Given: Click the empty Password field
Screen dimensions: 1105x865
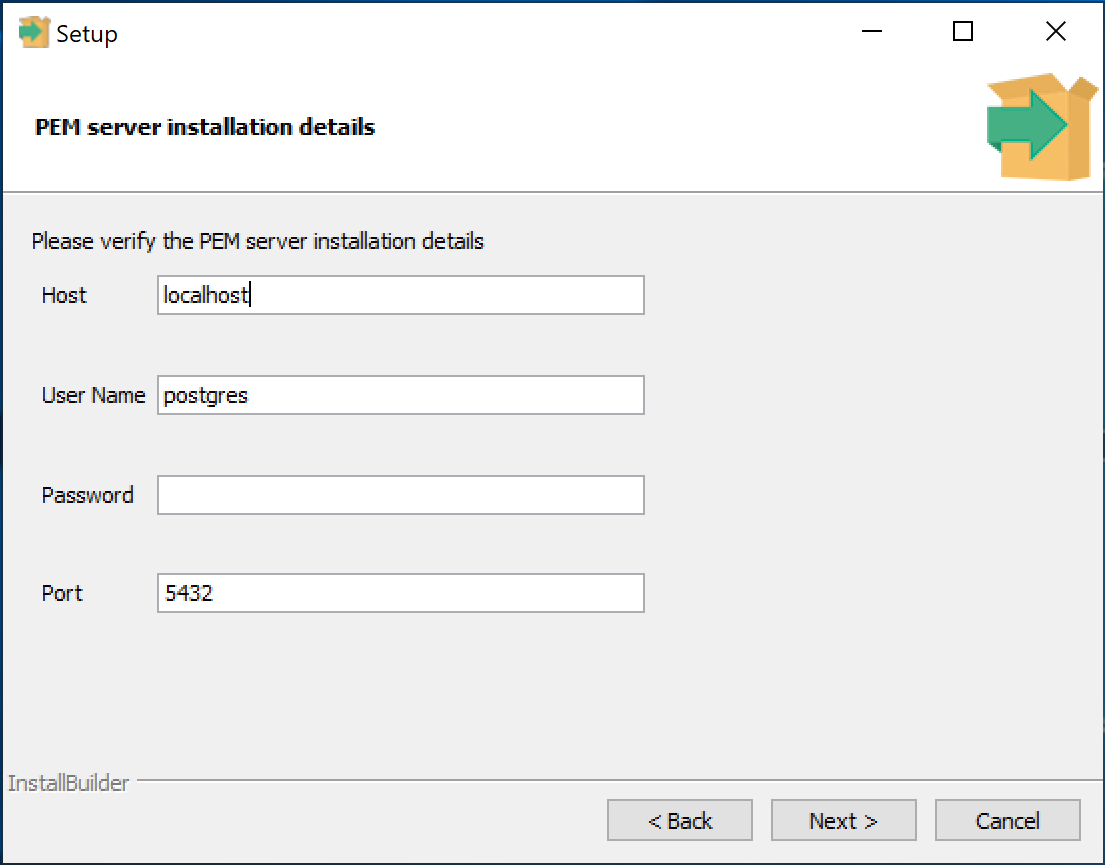Looking at the screenshot, I should (400, 495).
